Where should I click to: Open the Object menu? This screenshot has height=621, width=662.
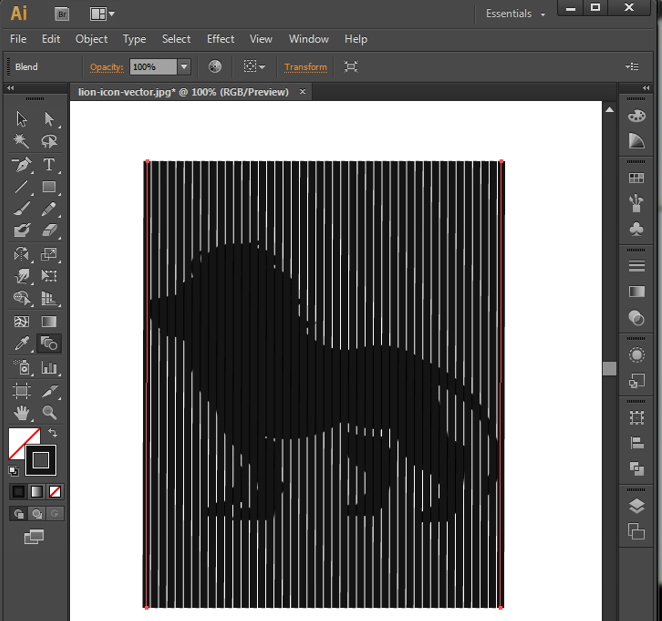tap(91, 39)
